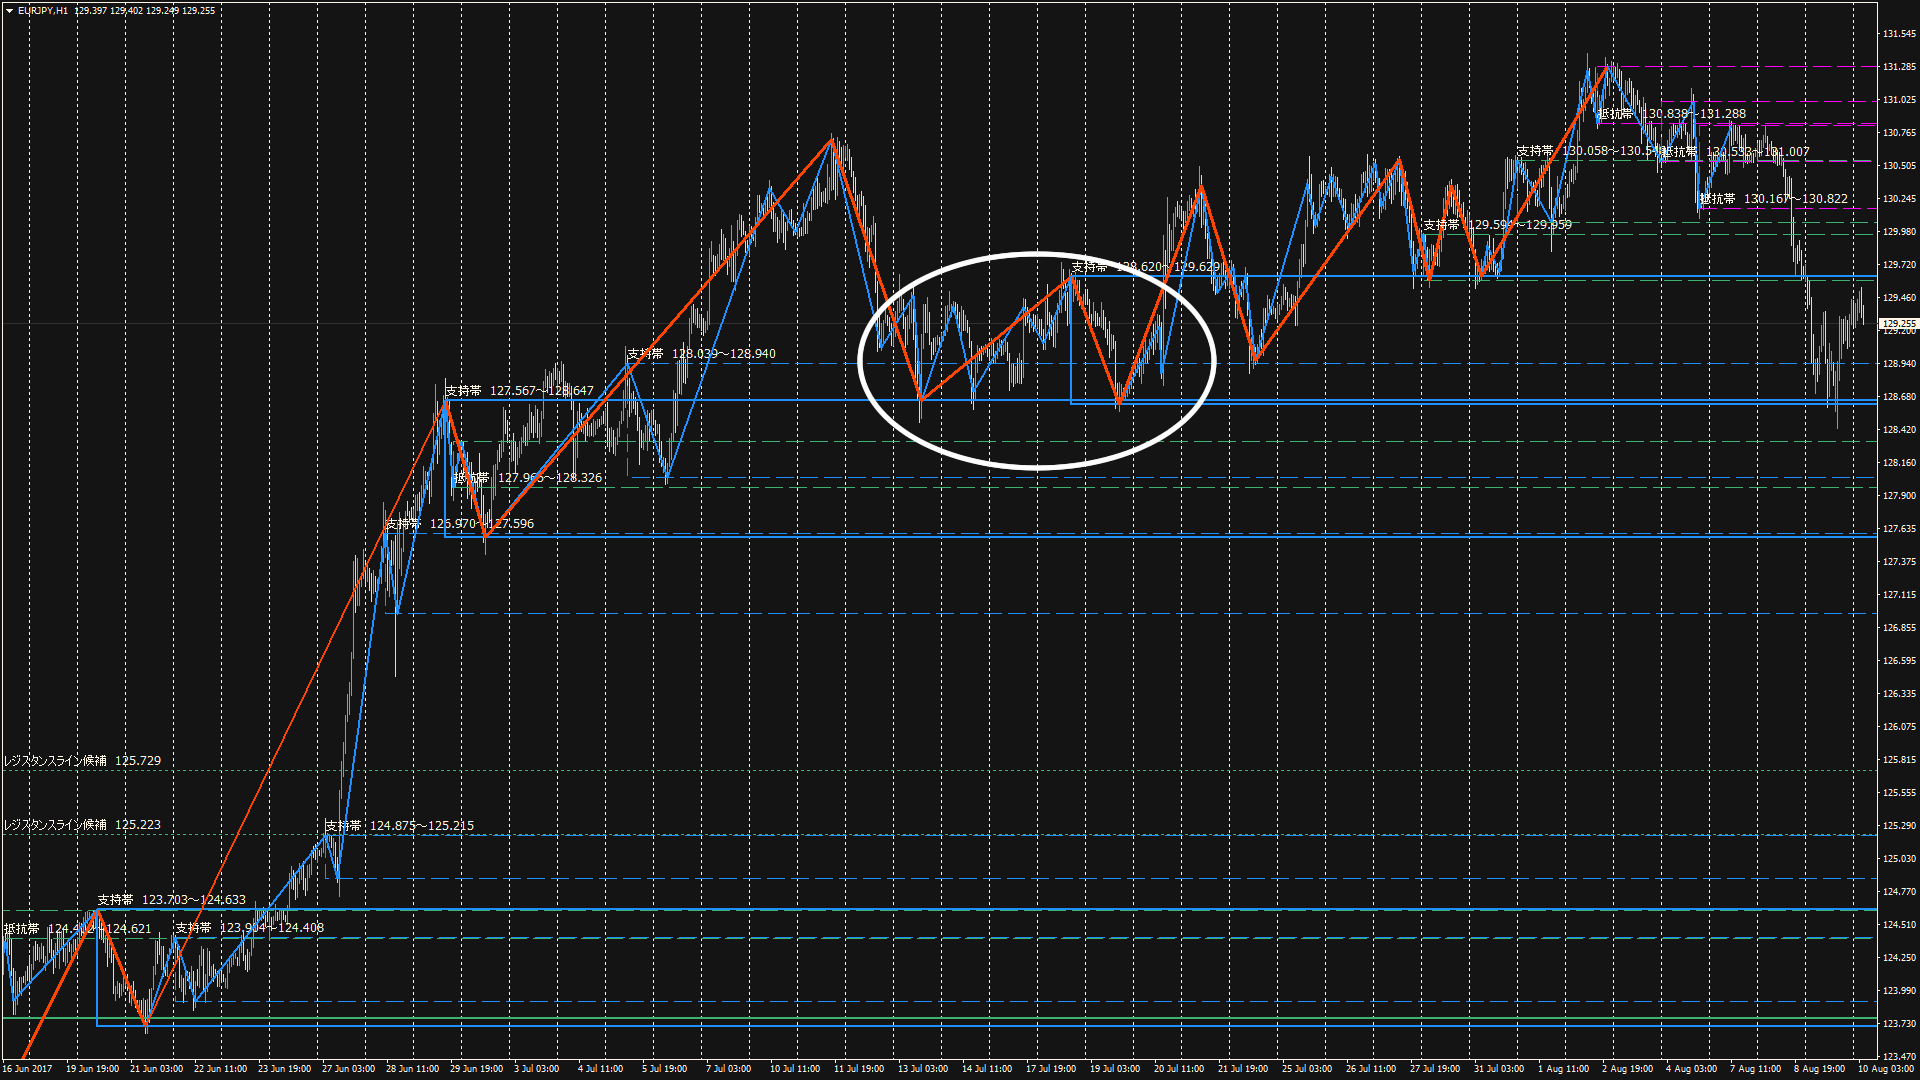Select the 支持帯 123.703~124.633 label

(171, 900)
